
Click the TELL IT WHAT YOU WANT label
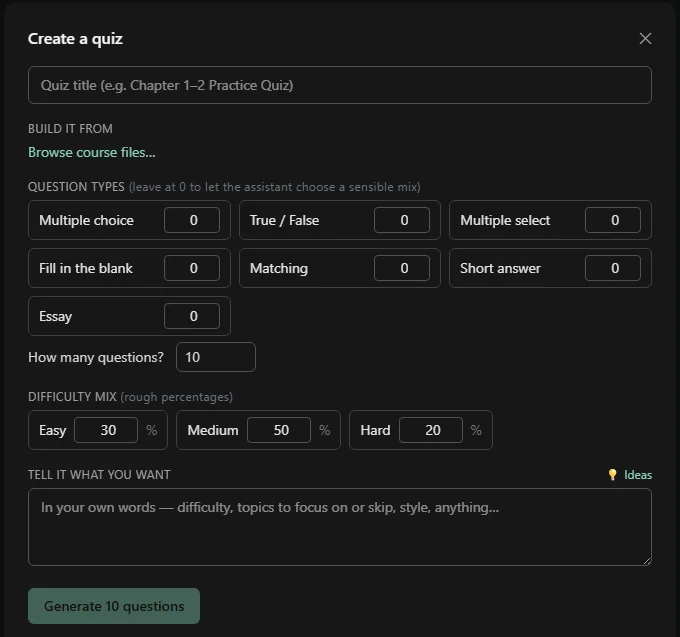point(99,475)
